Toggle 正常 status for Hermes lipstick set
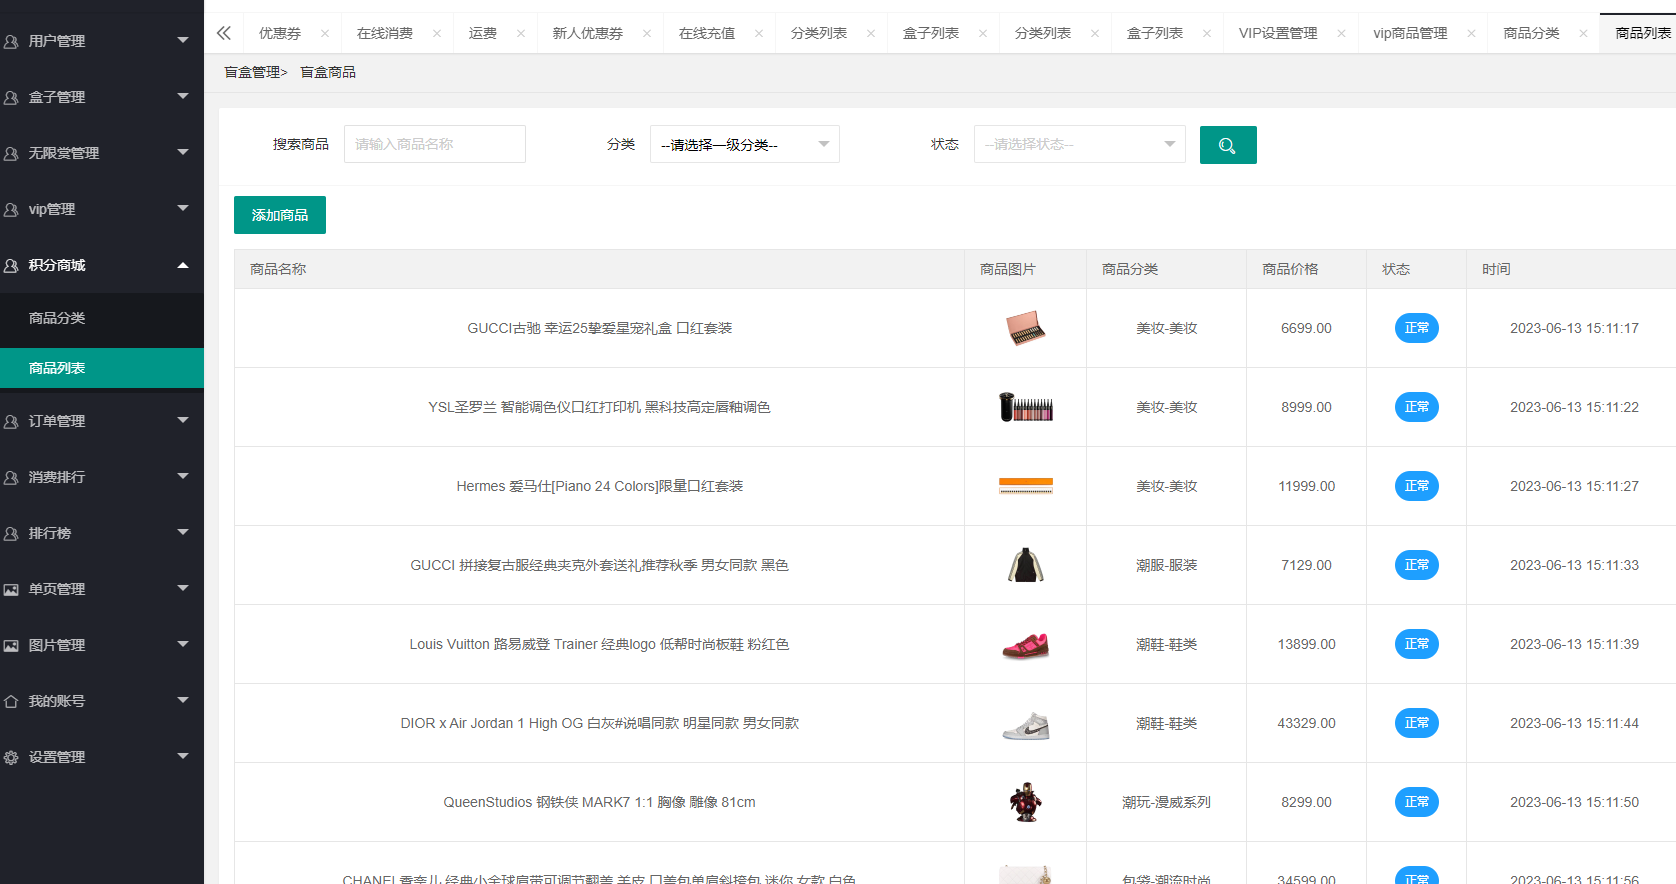The height and width of the screenshot is (884, 1676). coord(1416,486)
